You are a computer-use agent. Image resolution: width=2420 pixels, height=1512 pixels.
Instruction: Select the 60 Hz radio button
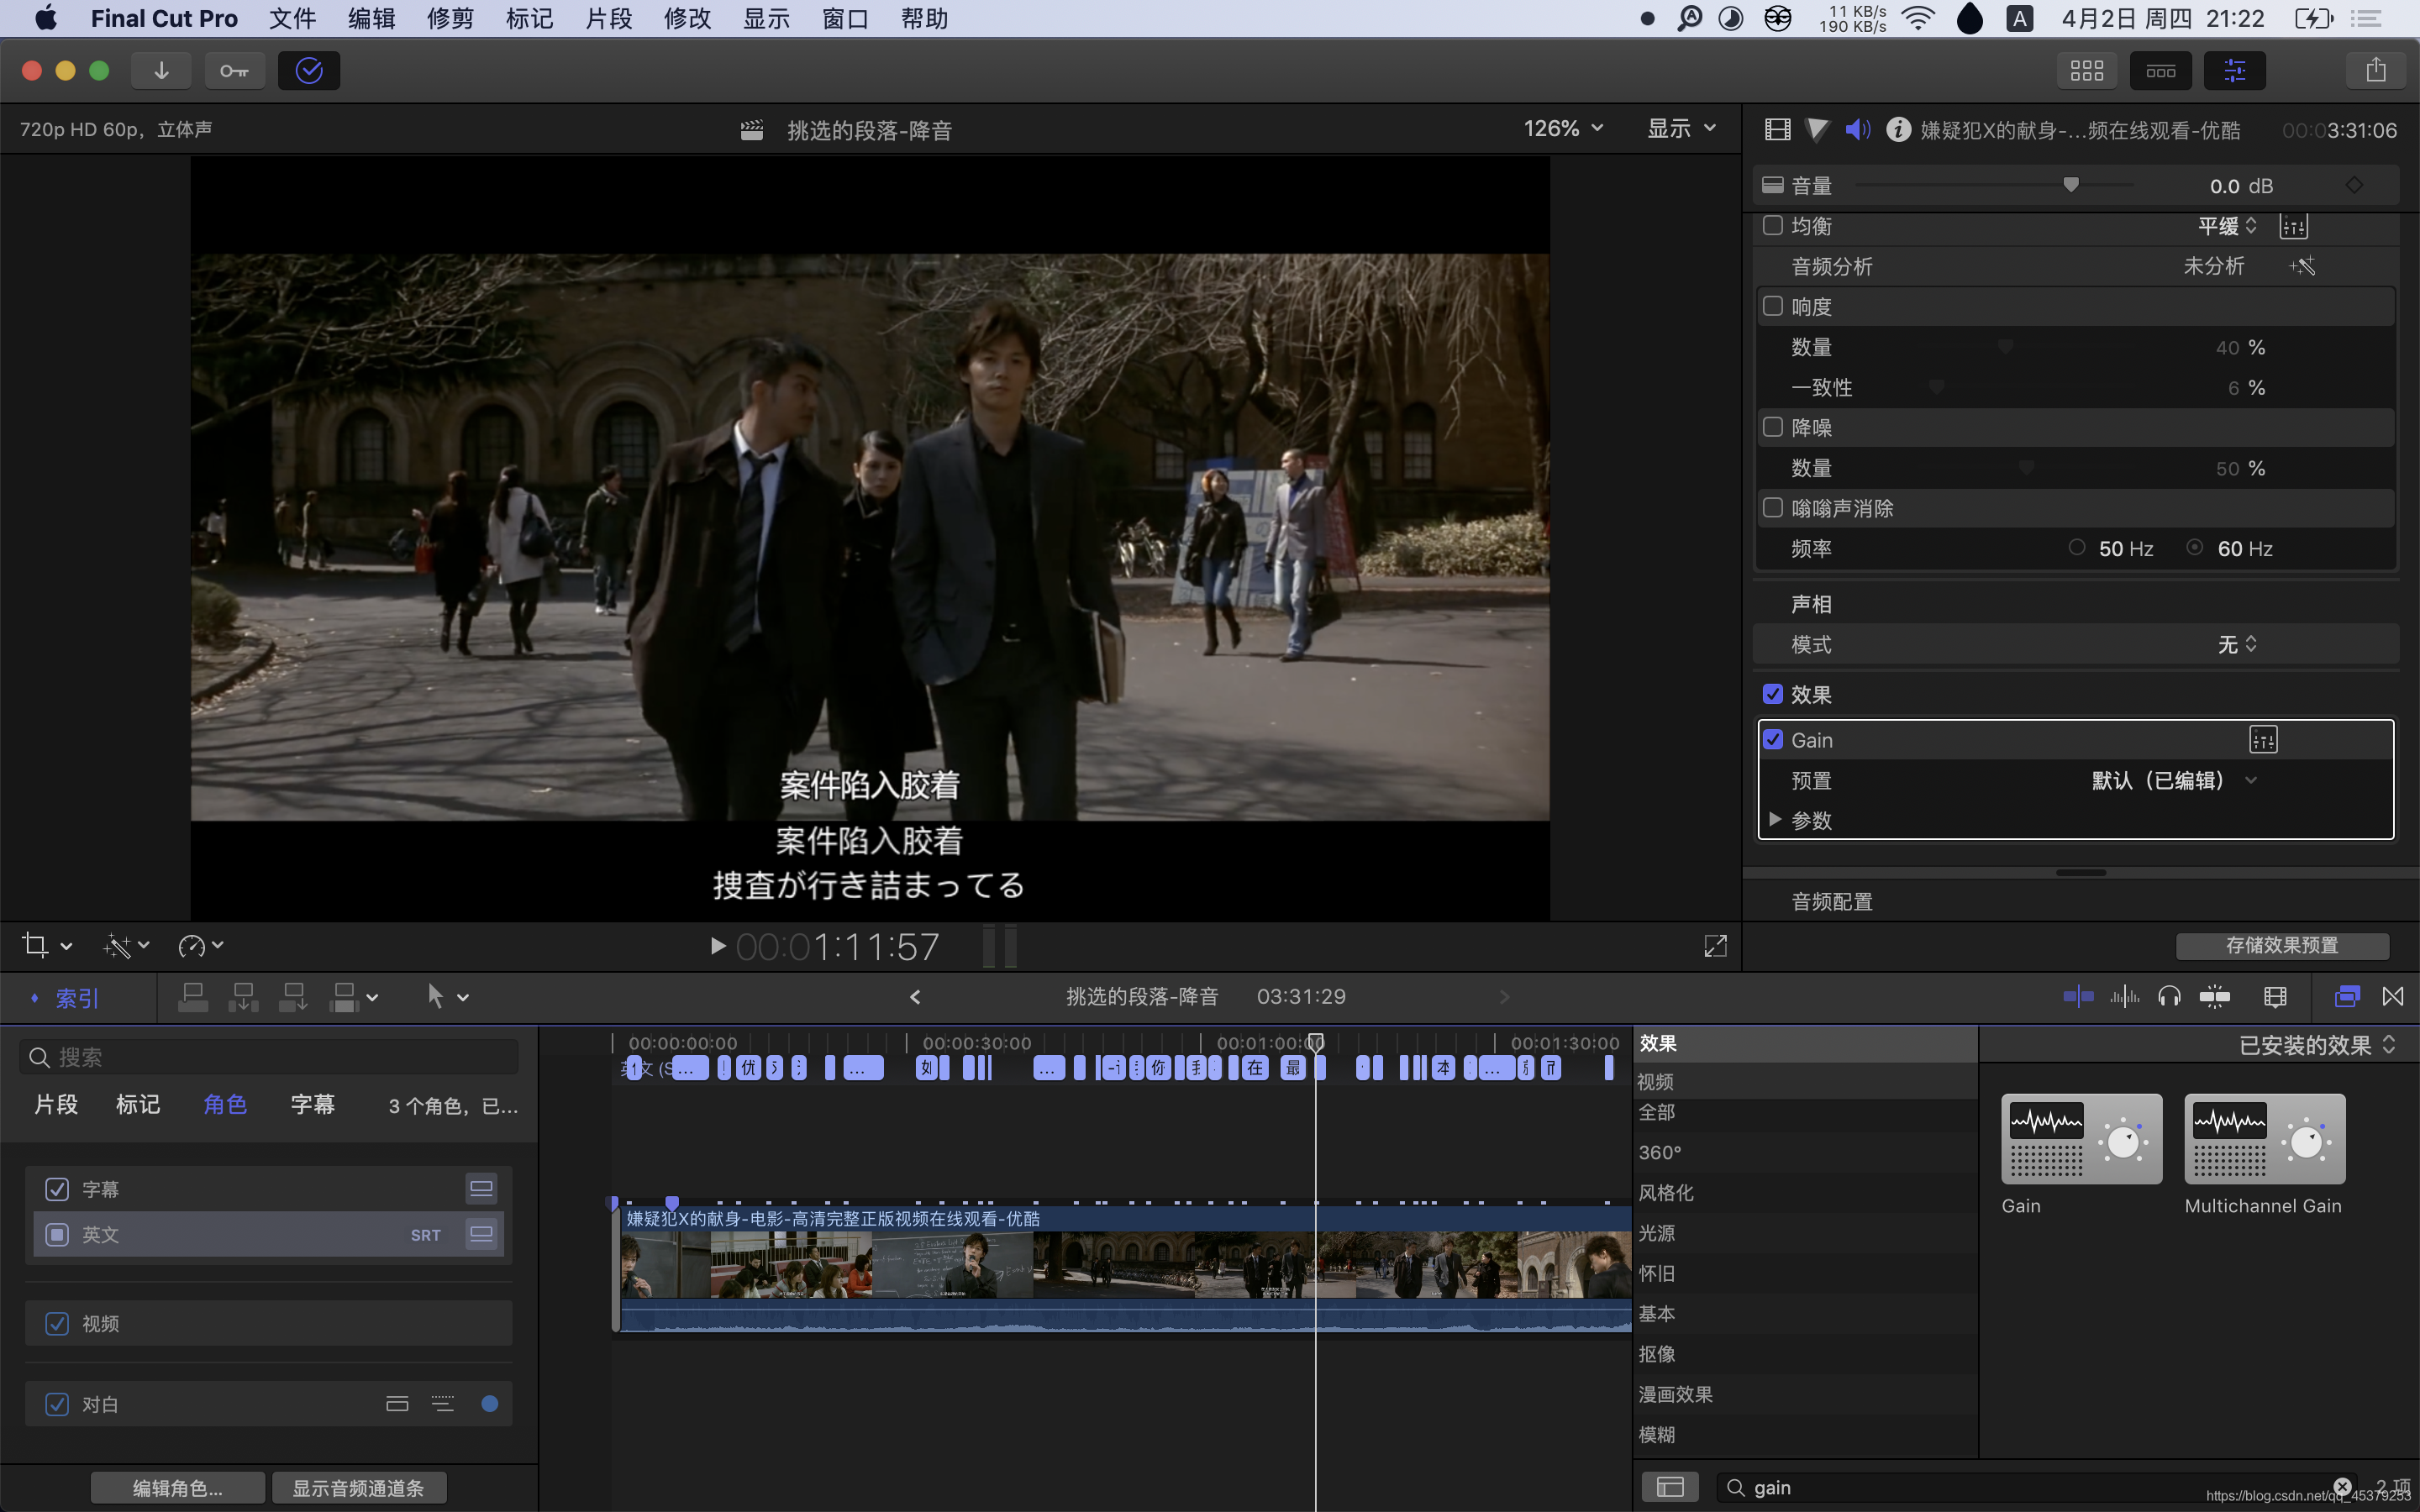tap(2195, 548)
